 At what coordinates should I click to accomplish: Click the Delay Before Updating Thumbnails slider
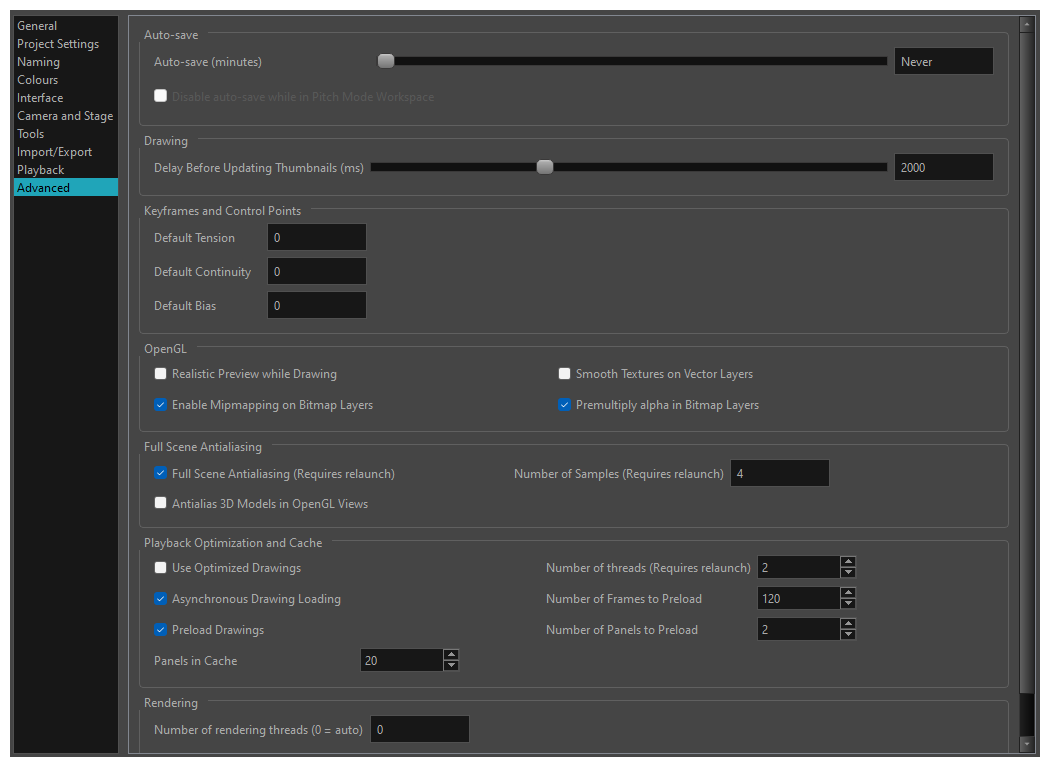[545, 167]
